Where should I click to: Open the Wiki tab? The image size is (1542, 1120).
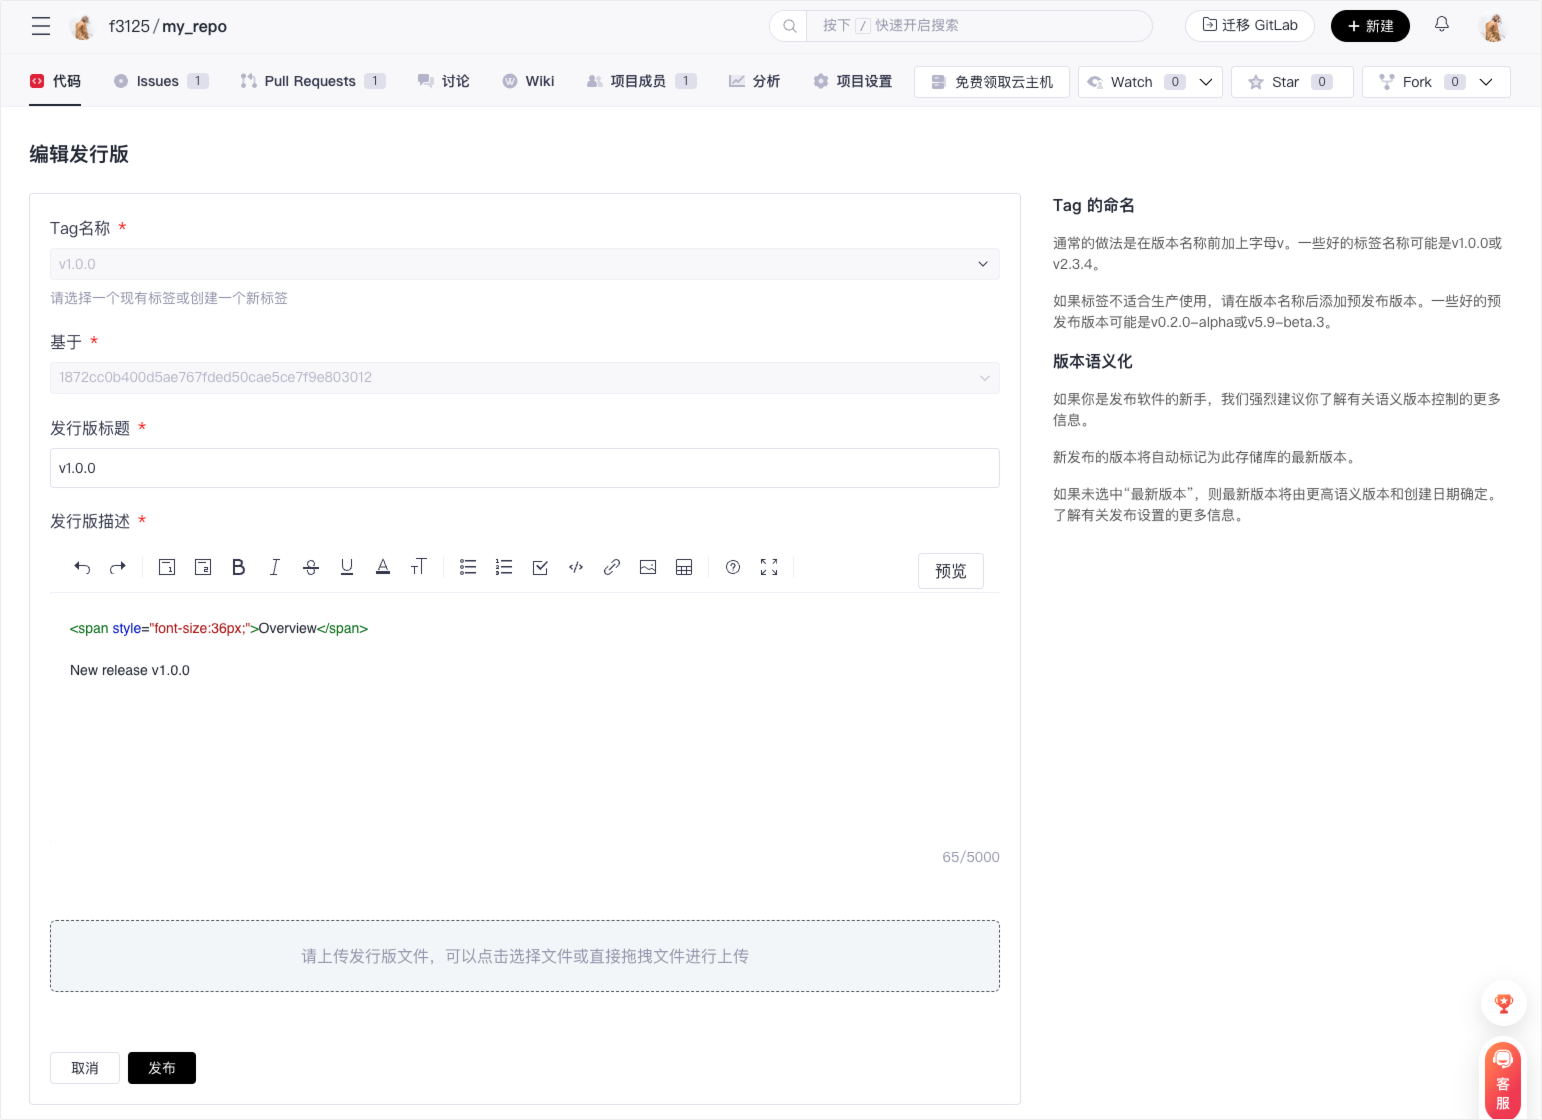pos(529,81)
